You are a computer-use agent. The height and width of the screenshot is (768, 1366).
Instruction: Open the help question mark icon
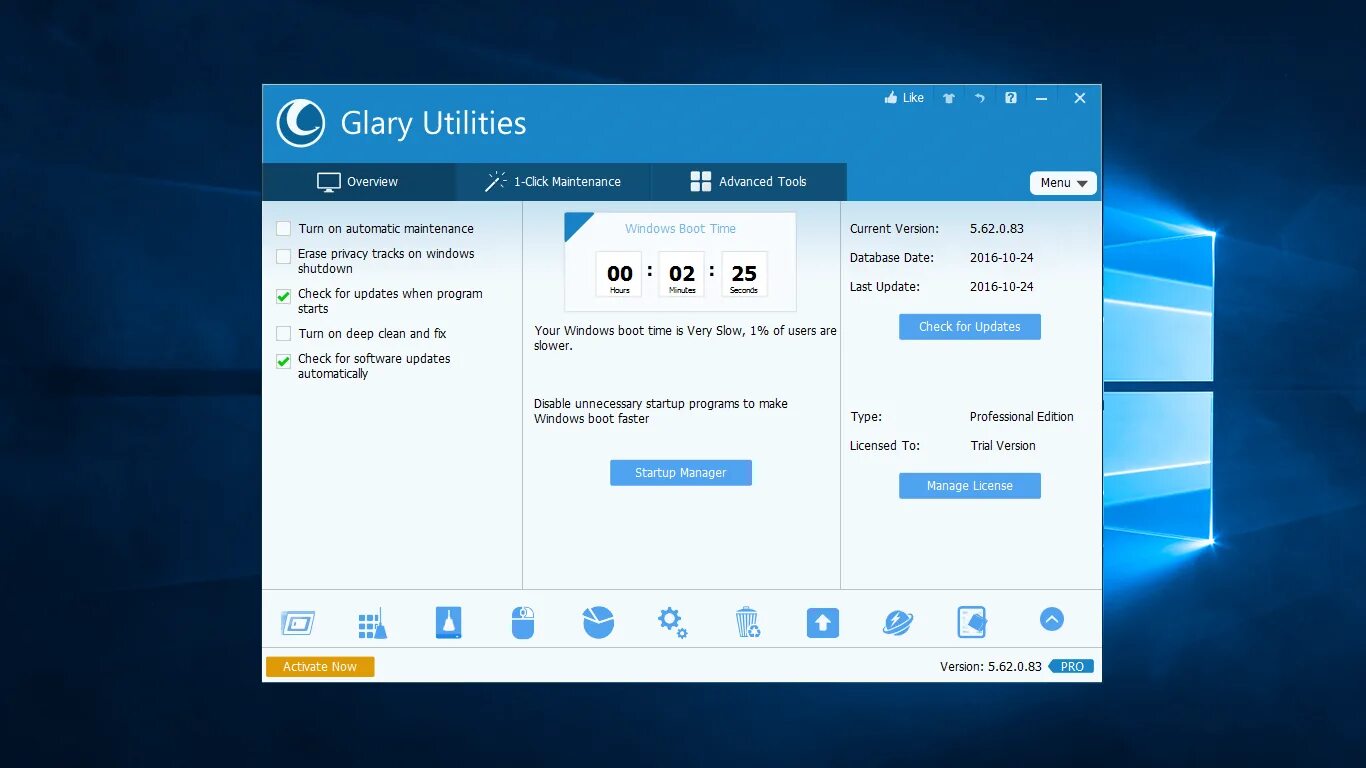1011,98
